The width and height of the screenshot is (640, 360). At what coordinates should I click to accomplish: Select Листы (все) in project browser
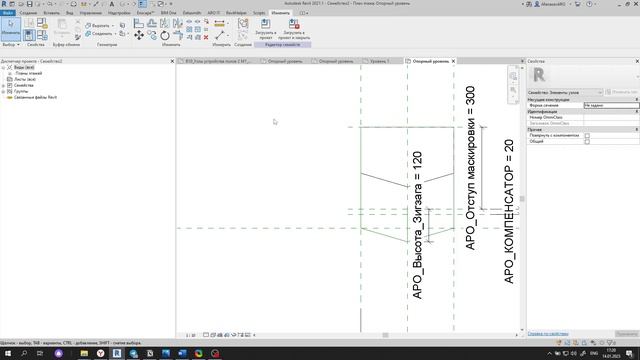(24, 80)
